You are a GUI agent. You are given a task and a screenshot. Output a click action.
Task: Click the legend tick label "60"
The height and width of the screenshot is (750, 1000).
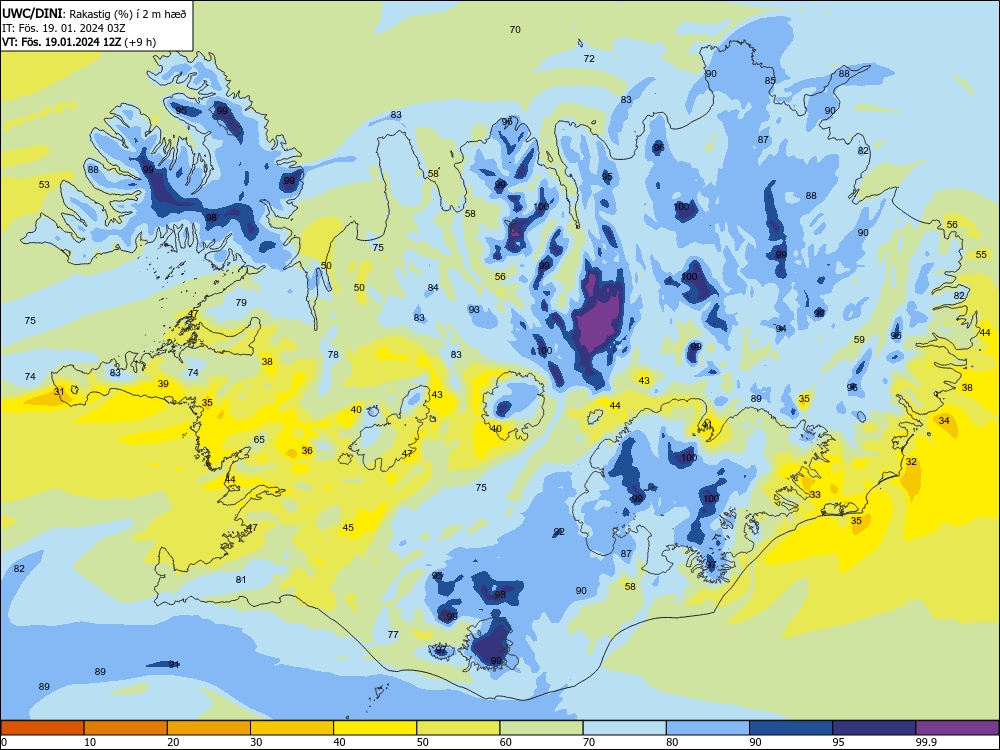[506, 742]
